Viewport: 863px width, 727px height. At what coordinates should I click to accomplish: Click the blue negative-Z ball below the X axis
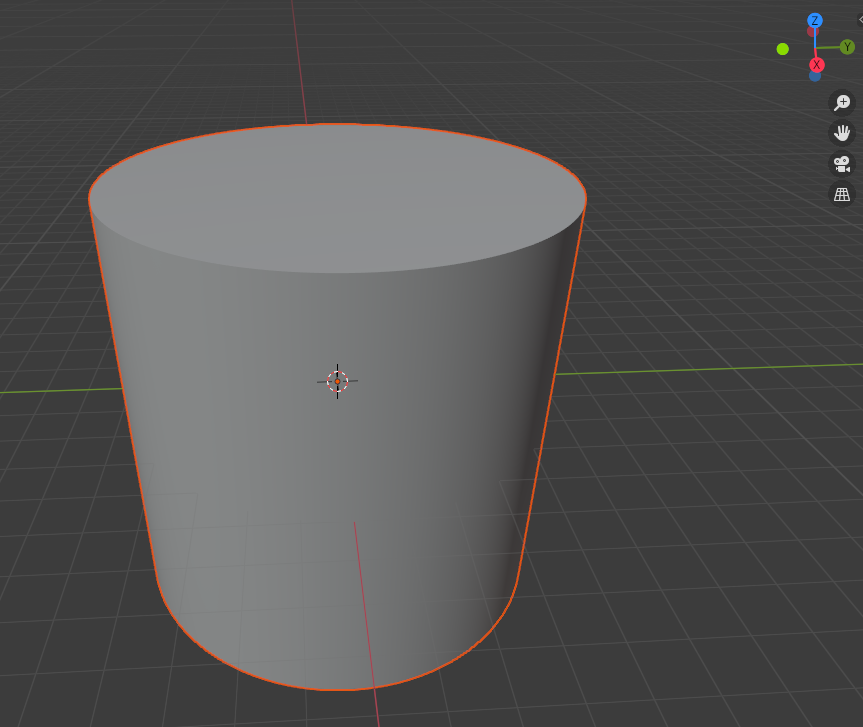tap(815, 77)
